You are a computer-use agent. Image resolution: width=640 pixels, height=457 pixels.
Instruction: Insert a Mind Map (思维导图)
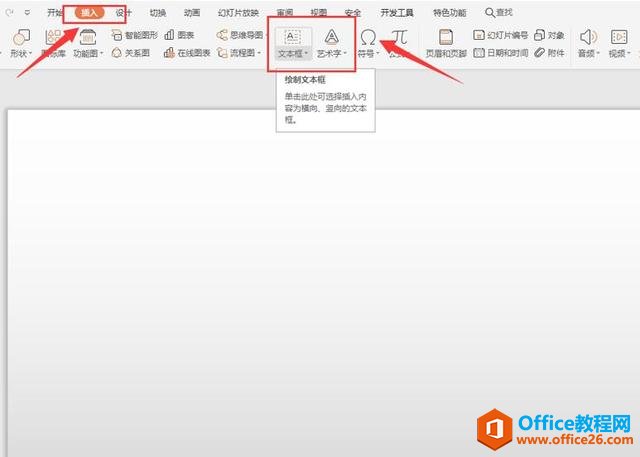[240, 35]
